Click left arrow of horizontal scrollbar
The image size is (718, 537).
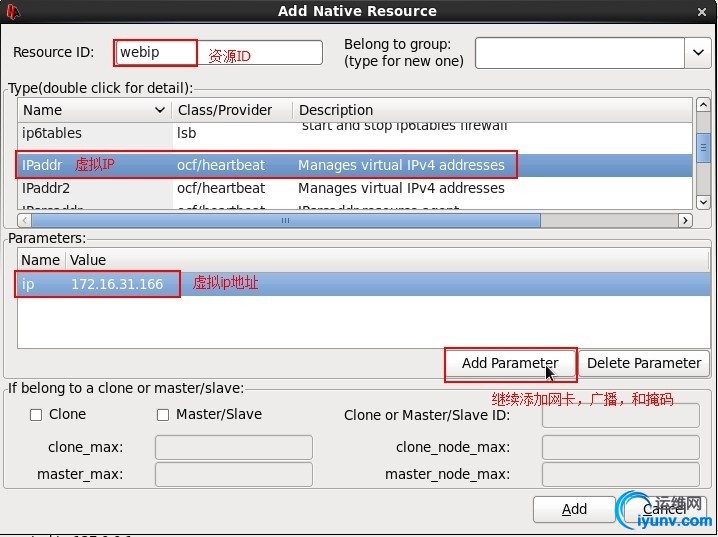(x=24, y=221)
